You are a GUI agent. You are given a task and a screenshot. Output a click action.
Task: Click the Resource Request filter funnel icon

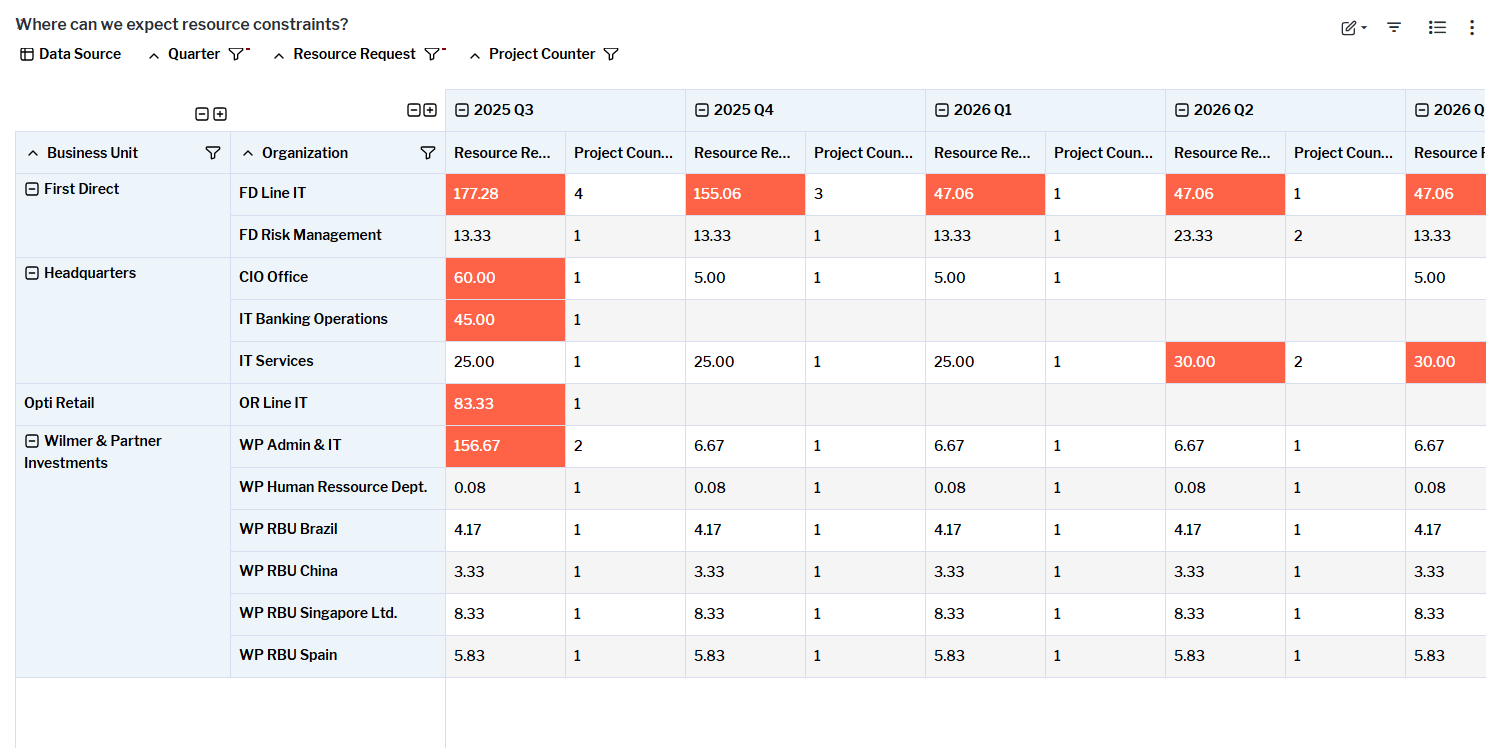(x=432, y=54)
